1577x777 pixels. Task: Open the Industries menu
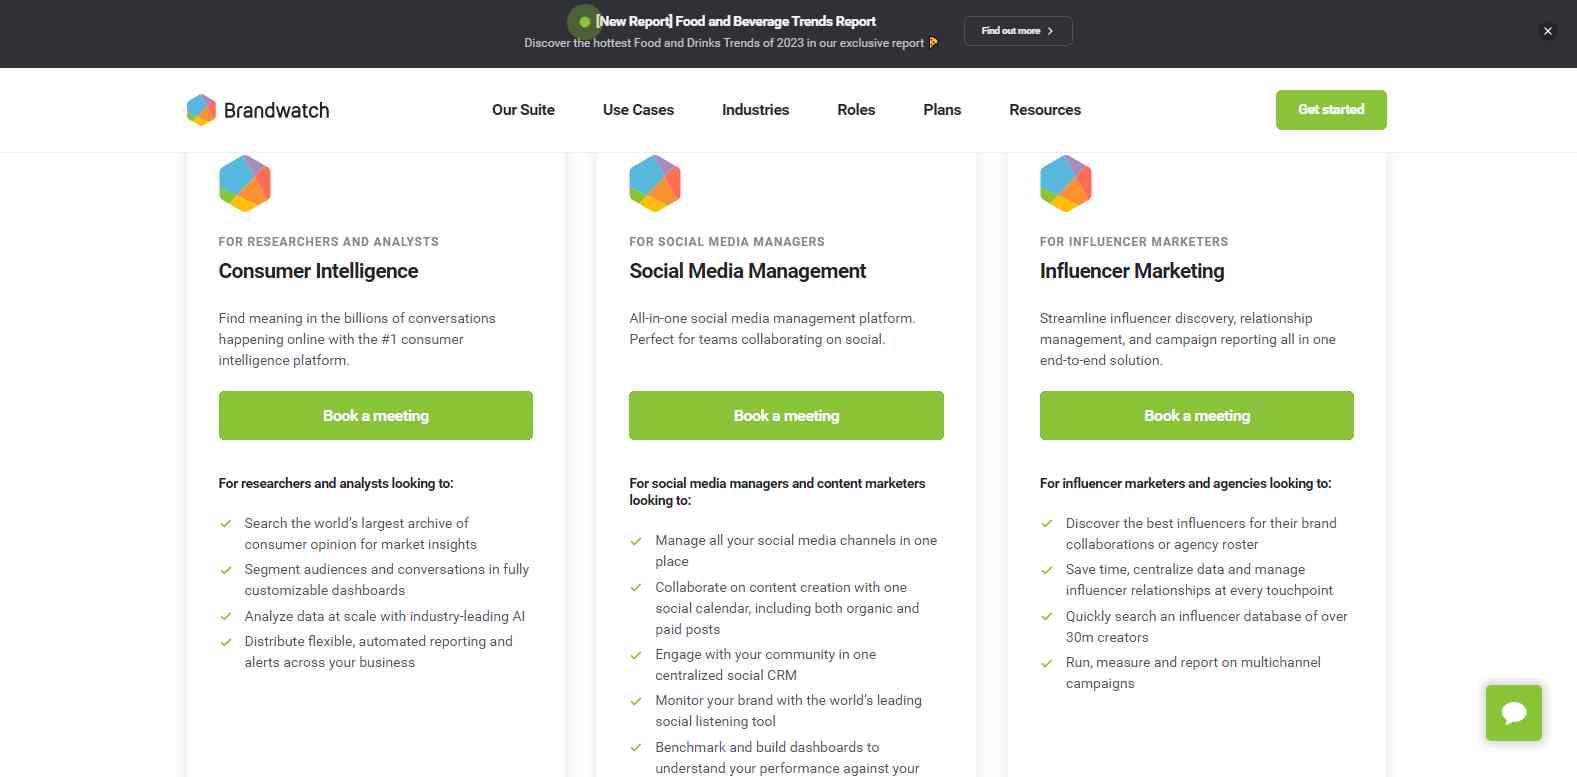click(755, 110)
